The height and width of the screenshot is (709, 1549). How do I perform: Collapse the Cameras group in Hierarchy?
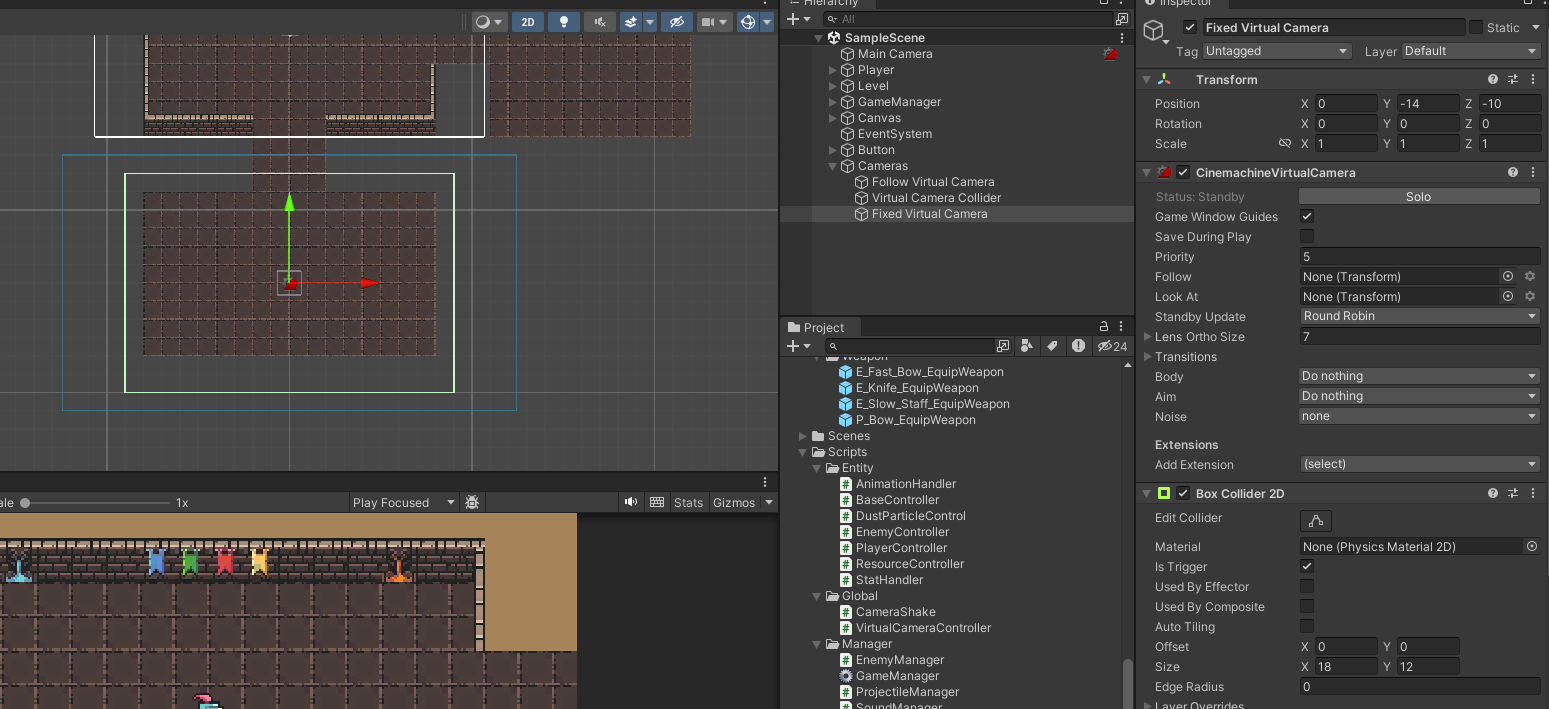(833, 166)
